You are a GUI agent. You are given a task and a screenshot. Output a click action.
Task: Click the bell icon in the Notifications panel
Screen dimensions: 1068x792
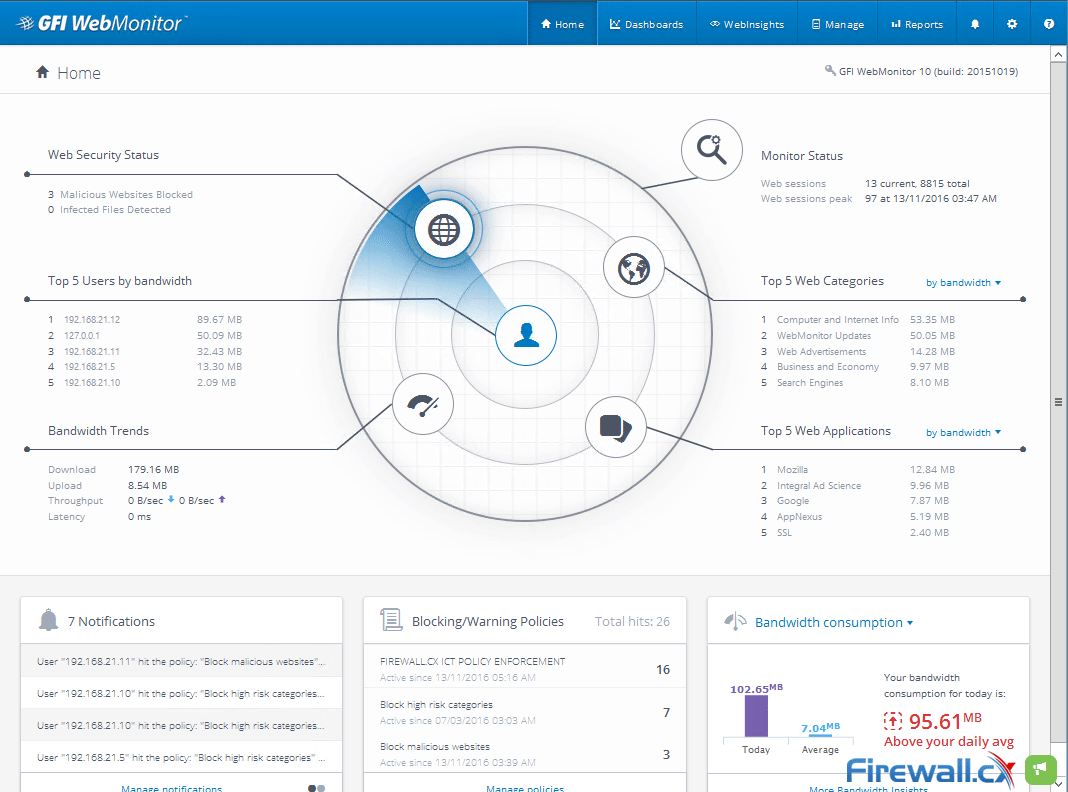tap(48, 620)
